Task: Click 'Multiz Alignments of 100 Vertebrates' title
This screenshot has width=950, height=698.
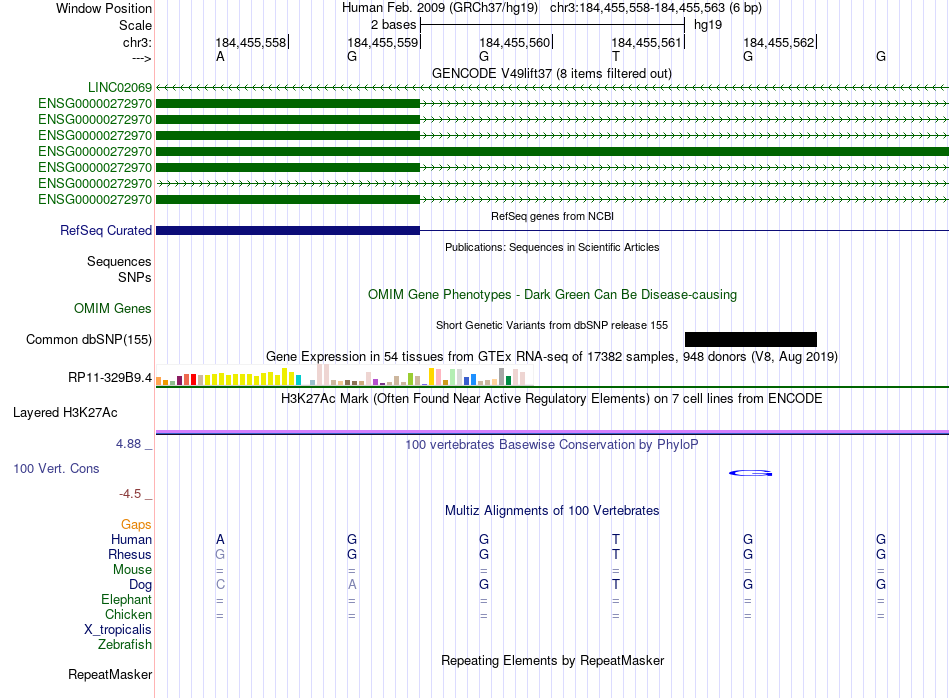Action: [x=552, y=511]
